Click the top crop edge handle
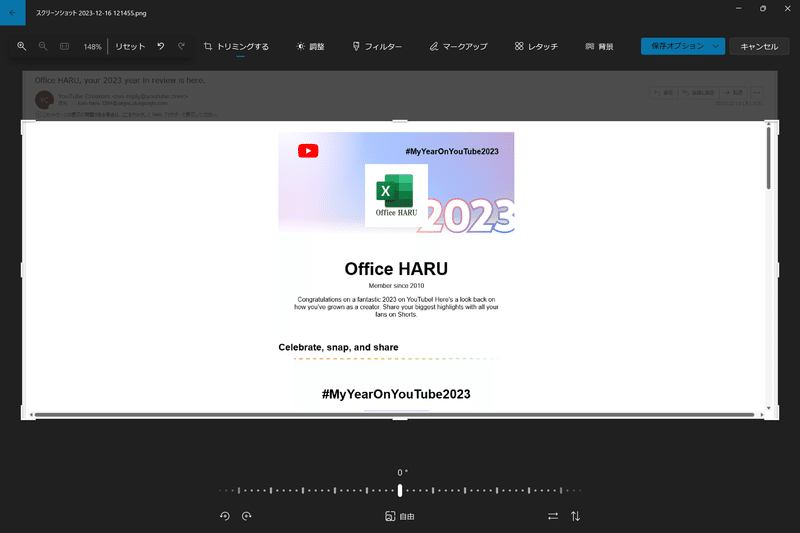 (x=400, y=121)
